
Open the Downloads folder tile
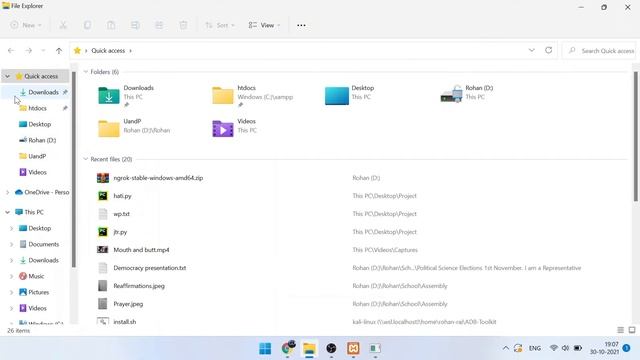pyautogui.click(x=127, y=96)
